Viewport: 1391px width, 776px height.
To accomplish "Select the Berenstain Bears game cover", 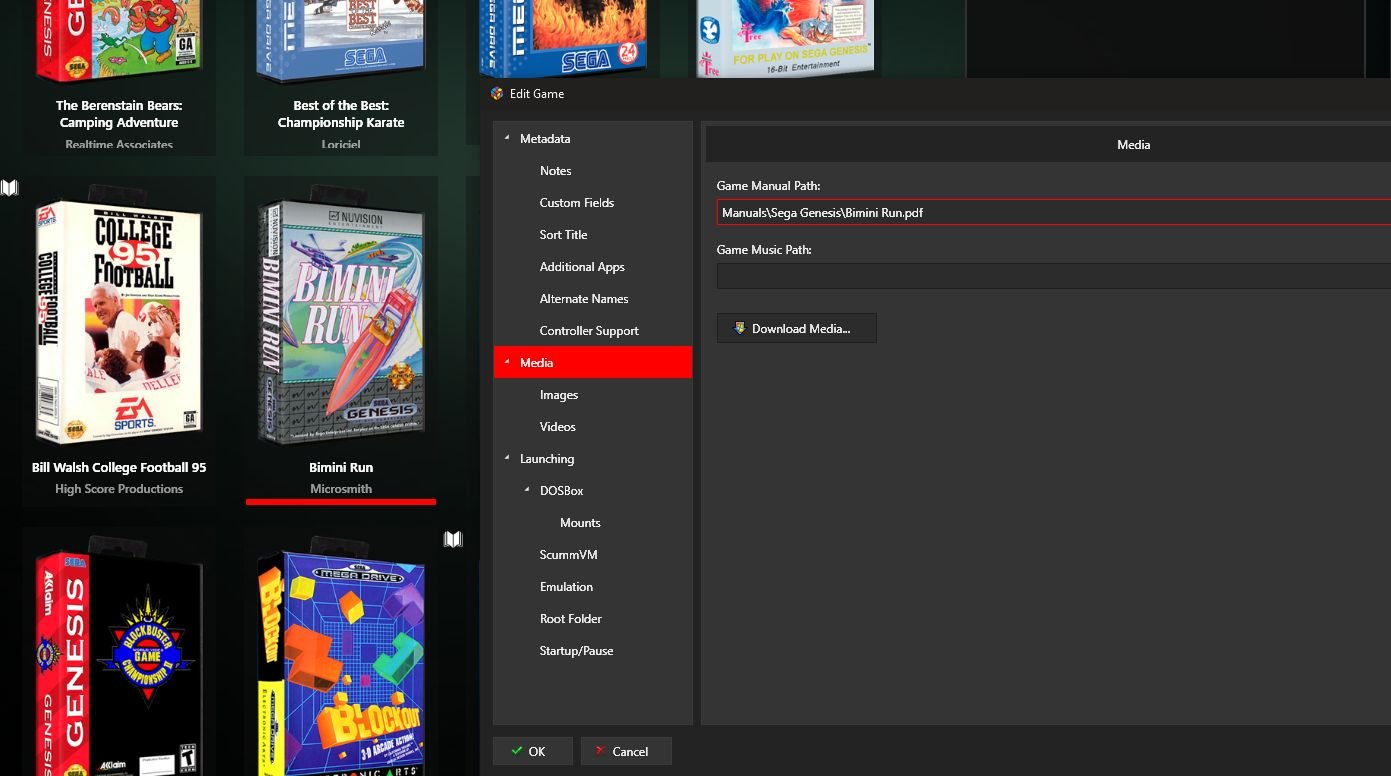I will (x=119, y=40).
